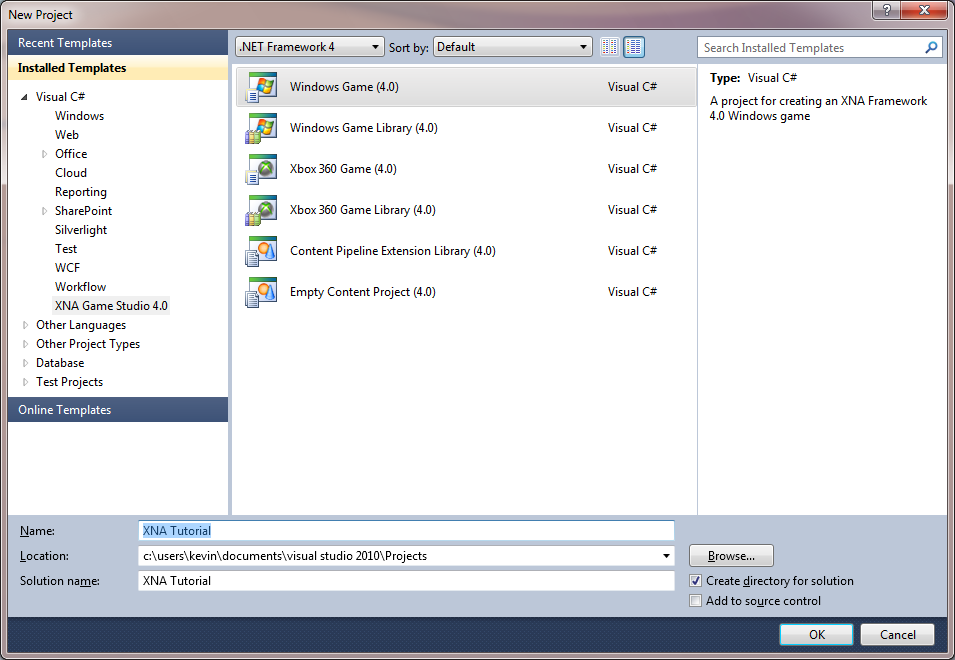Viewport: 955px width, 660px height.
Task: Select the Other Languages tree label
Action: pos(81,325)
